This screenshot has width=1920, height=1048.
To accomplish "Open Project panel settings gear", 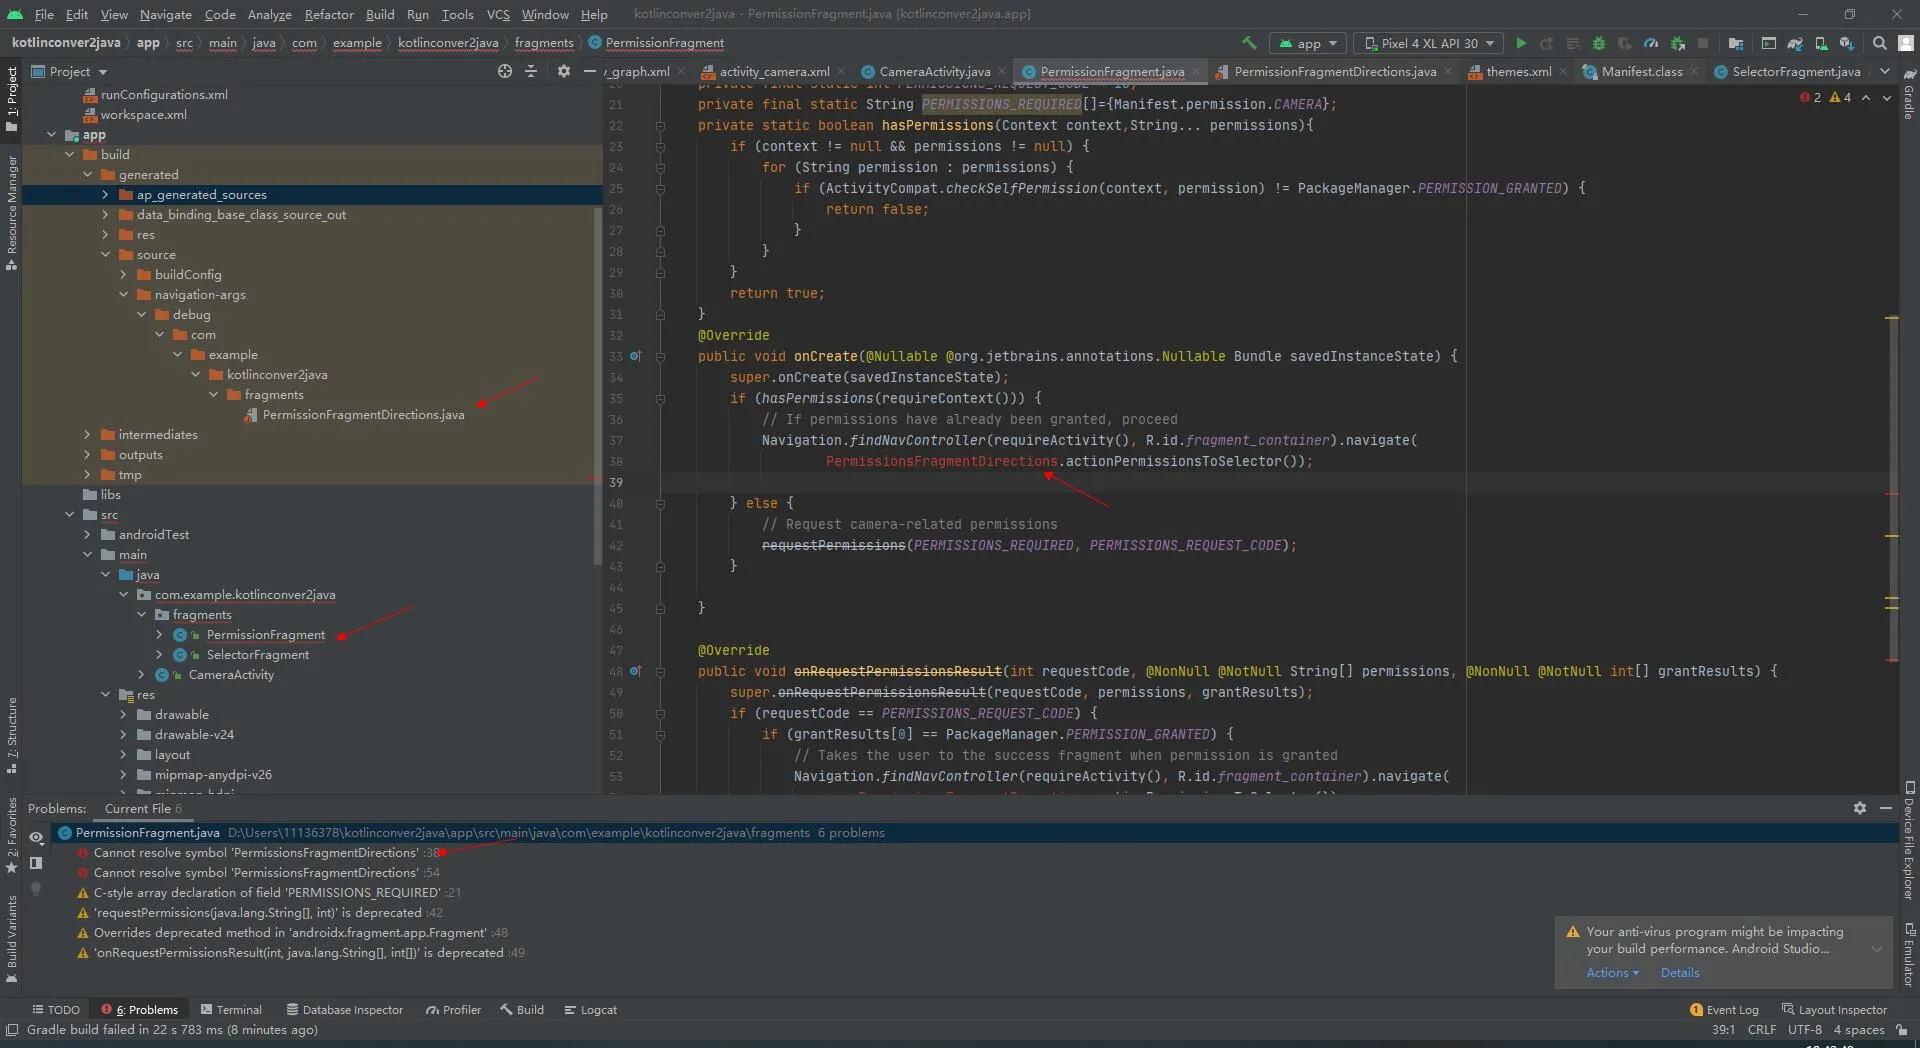I will pyautogui.click(x=564, y=71).
